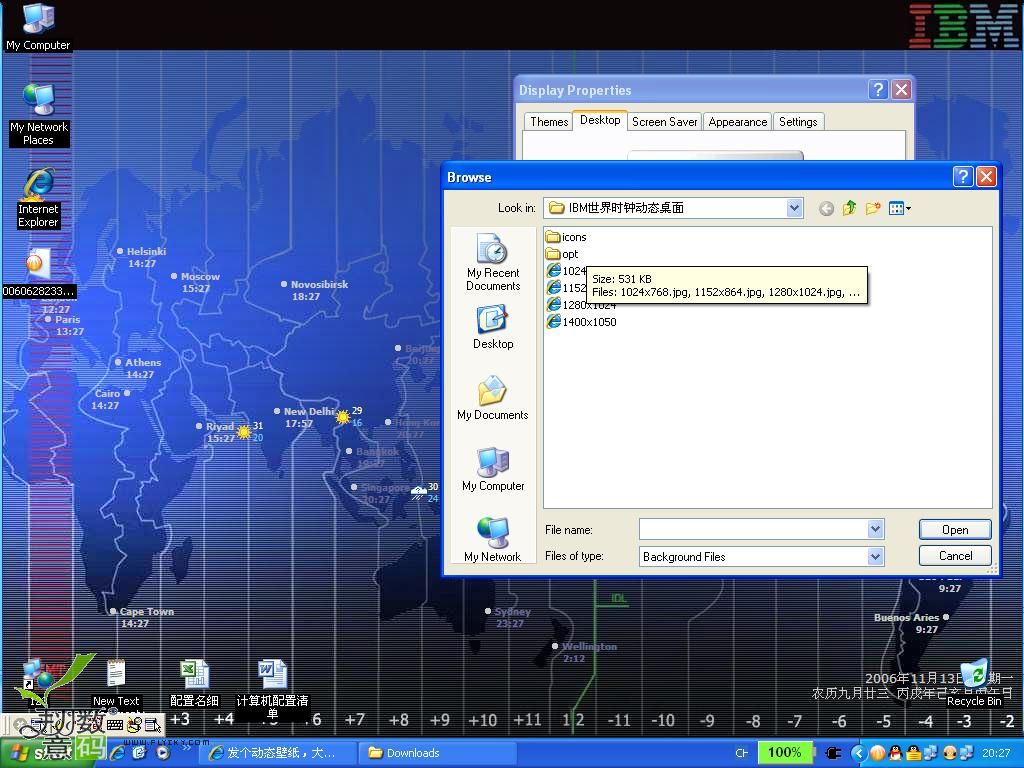Open Settings tab in Display Properties
Screen dimensions: 1024x768
click(798, 122)
